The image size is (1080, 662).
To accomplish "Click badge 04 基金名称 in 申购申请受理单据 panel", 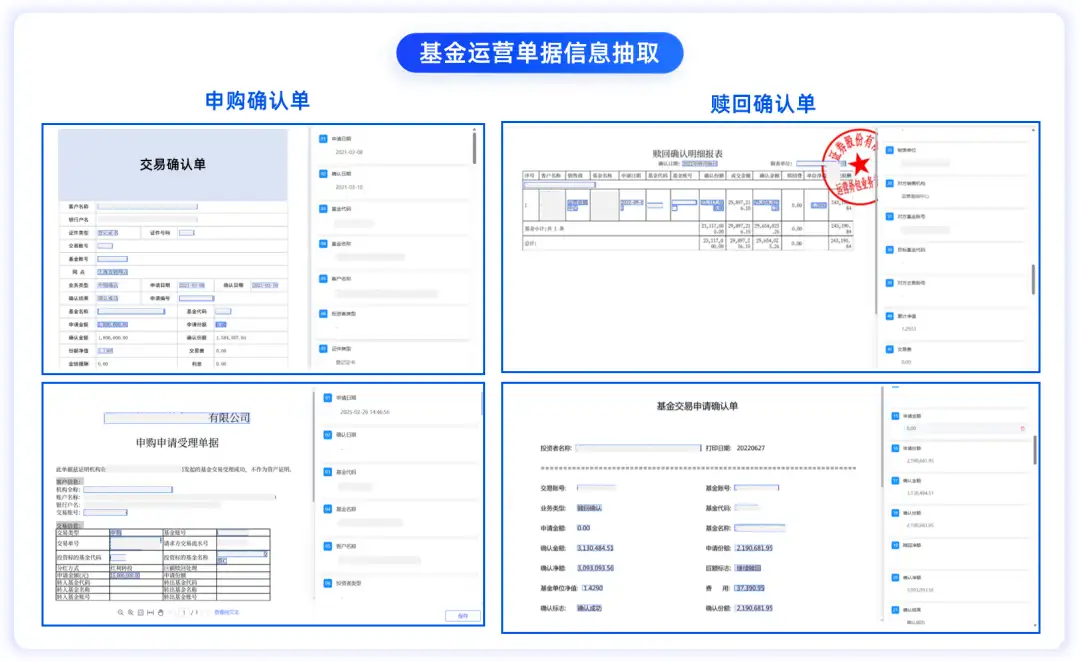I will [x=328, y=510].
